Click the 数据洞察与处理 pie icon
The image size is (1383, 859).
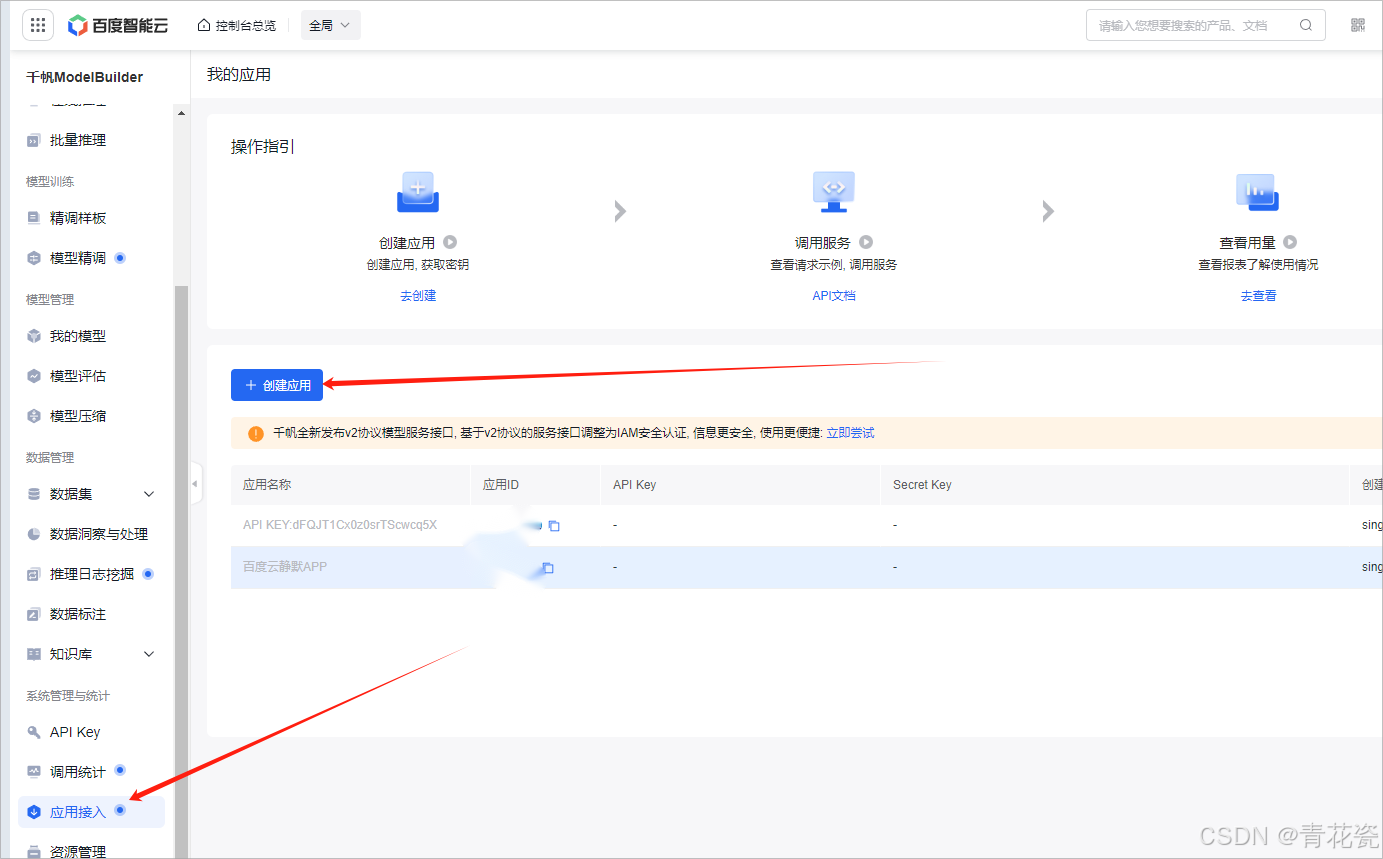(x=33, y=534)
